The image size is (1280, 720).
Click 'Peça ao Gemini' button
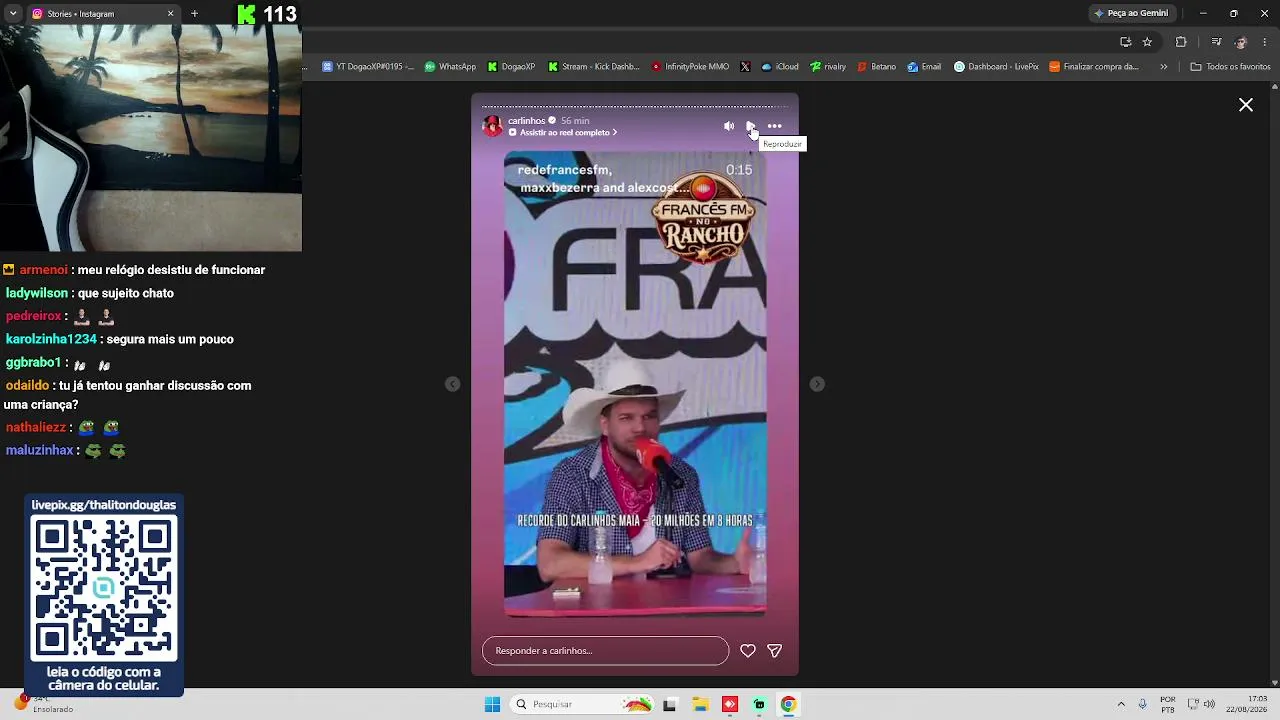1132,14
